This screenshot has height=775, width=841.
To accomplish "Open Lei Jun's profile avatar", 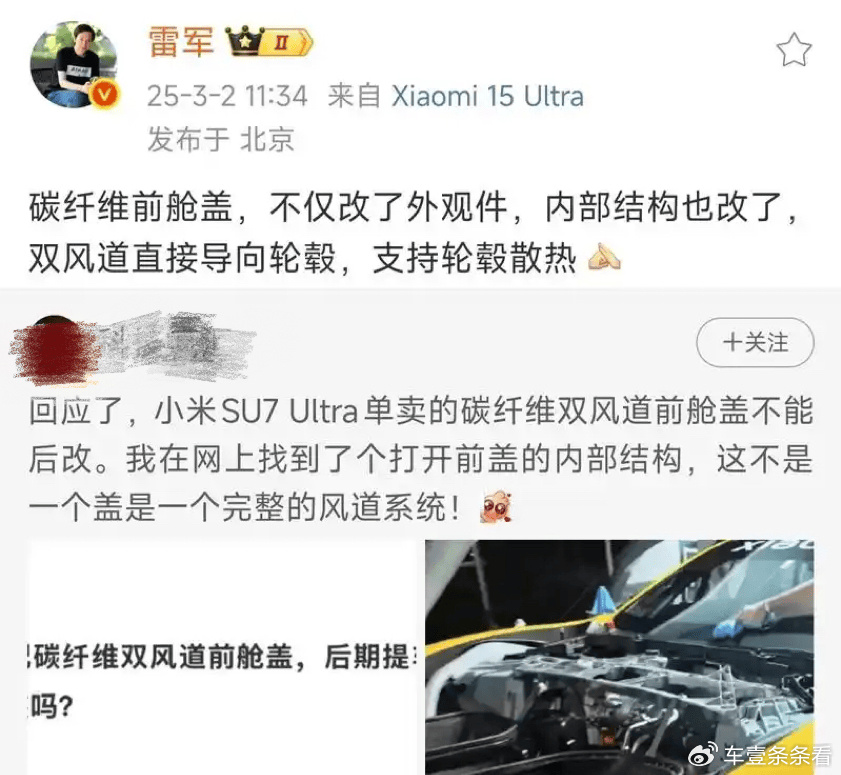I will point(74,65).
